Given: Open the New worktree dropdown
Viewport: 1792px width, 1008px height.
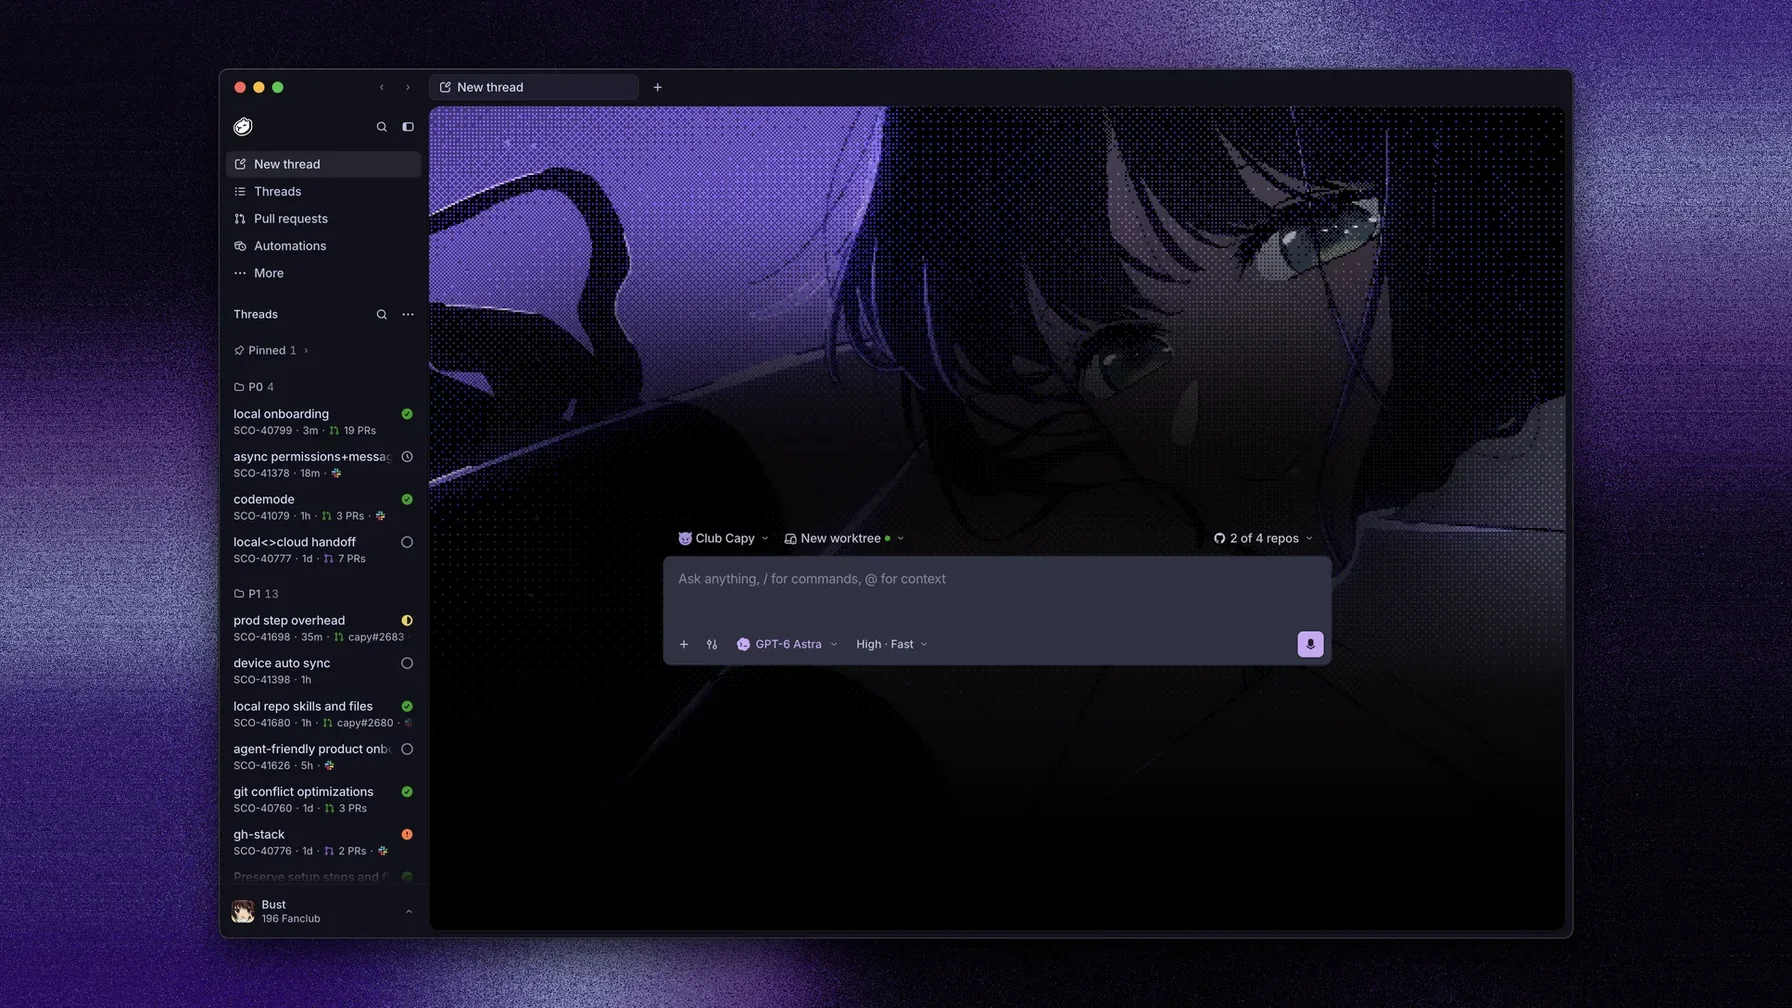Looking at the screenshot, I should point(844,538).
